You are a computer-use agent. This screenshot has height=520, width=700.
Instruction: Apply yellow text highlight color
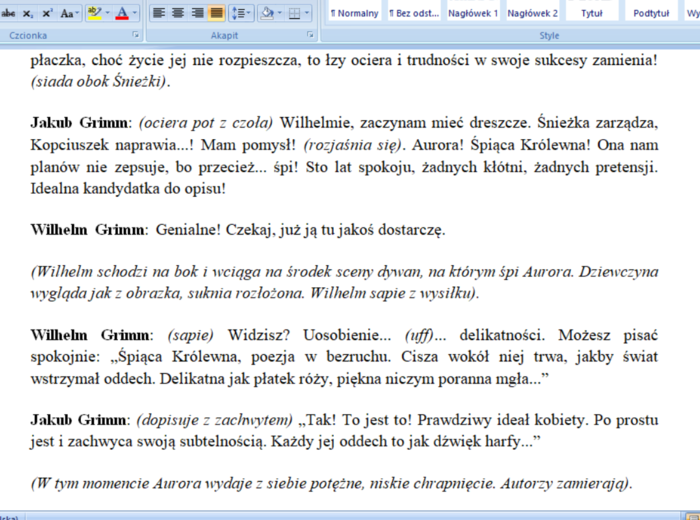94,13
